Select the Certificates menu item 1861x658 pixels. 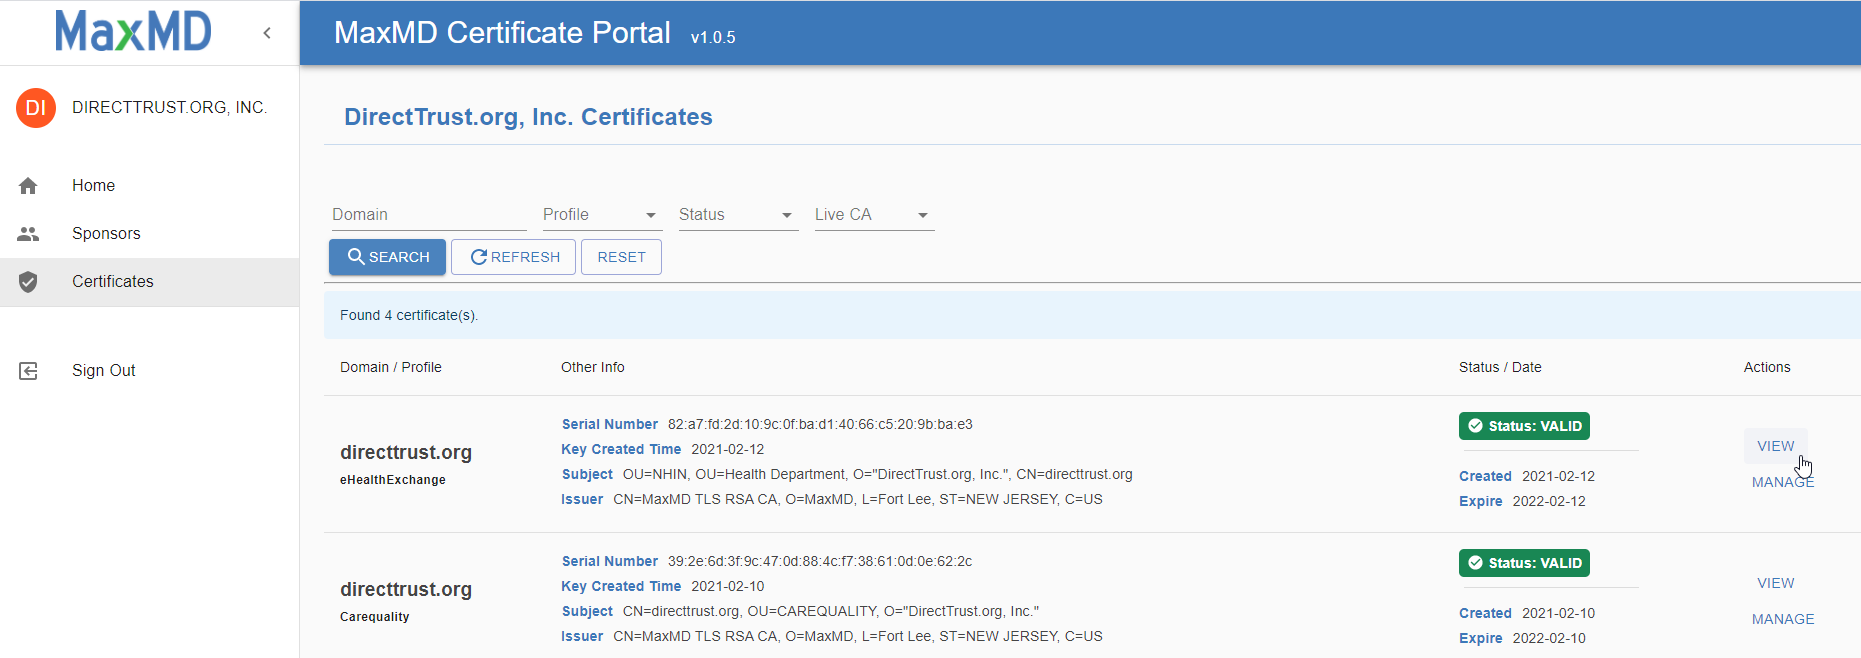(x=150, y=282)
